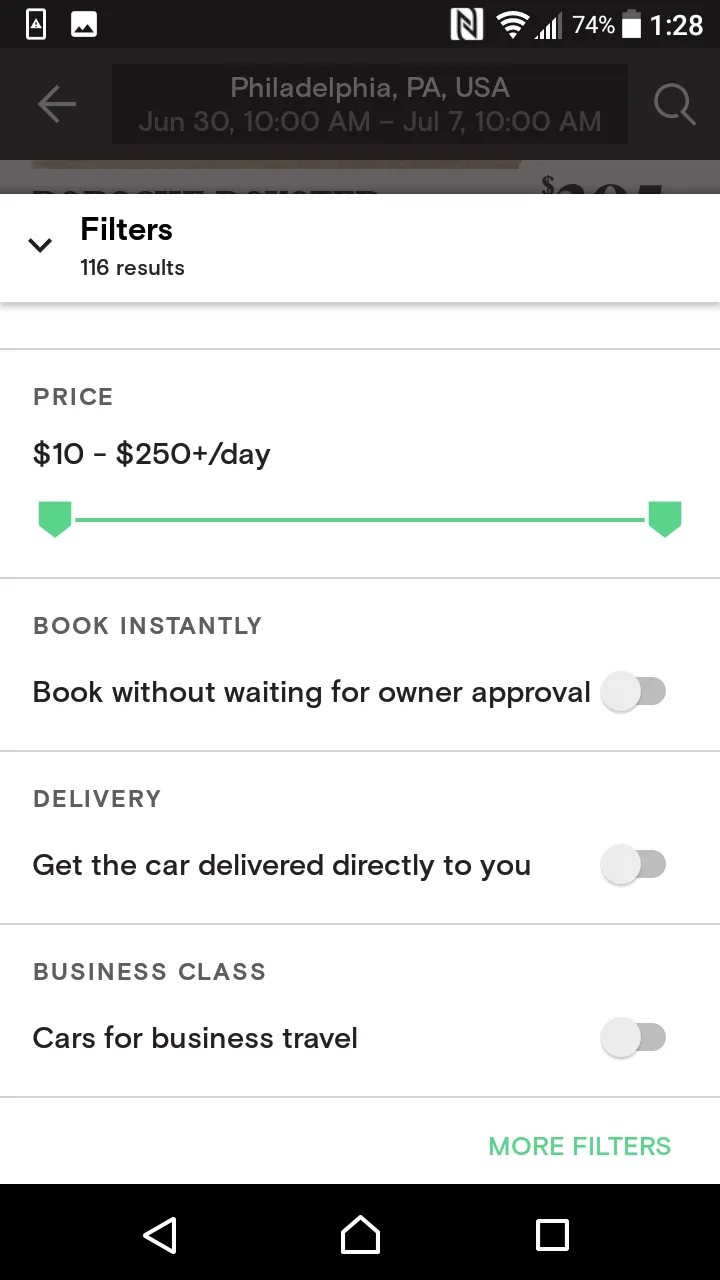
Task: Tap the NFC status bar icon
Action: pyautogui.click(x=466, y=25)
